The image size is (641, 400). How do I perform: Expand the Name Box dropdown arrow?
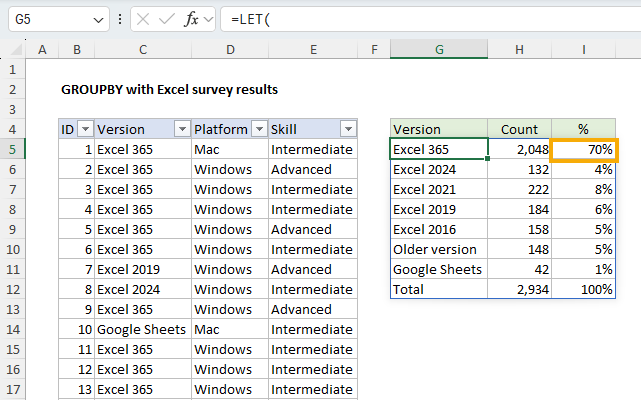pyautogui.click(x=98, y=20)
